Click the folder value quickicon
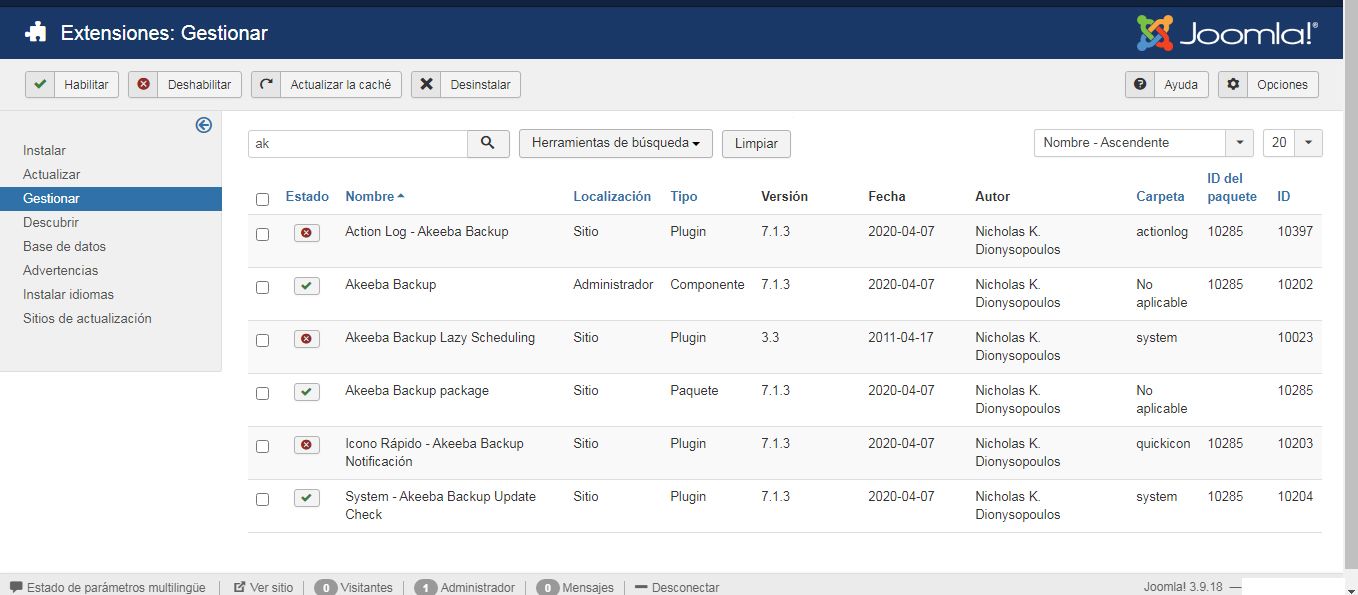 pos(1163,444)
